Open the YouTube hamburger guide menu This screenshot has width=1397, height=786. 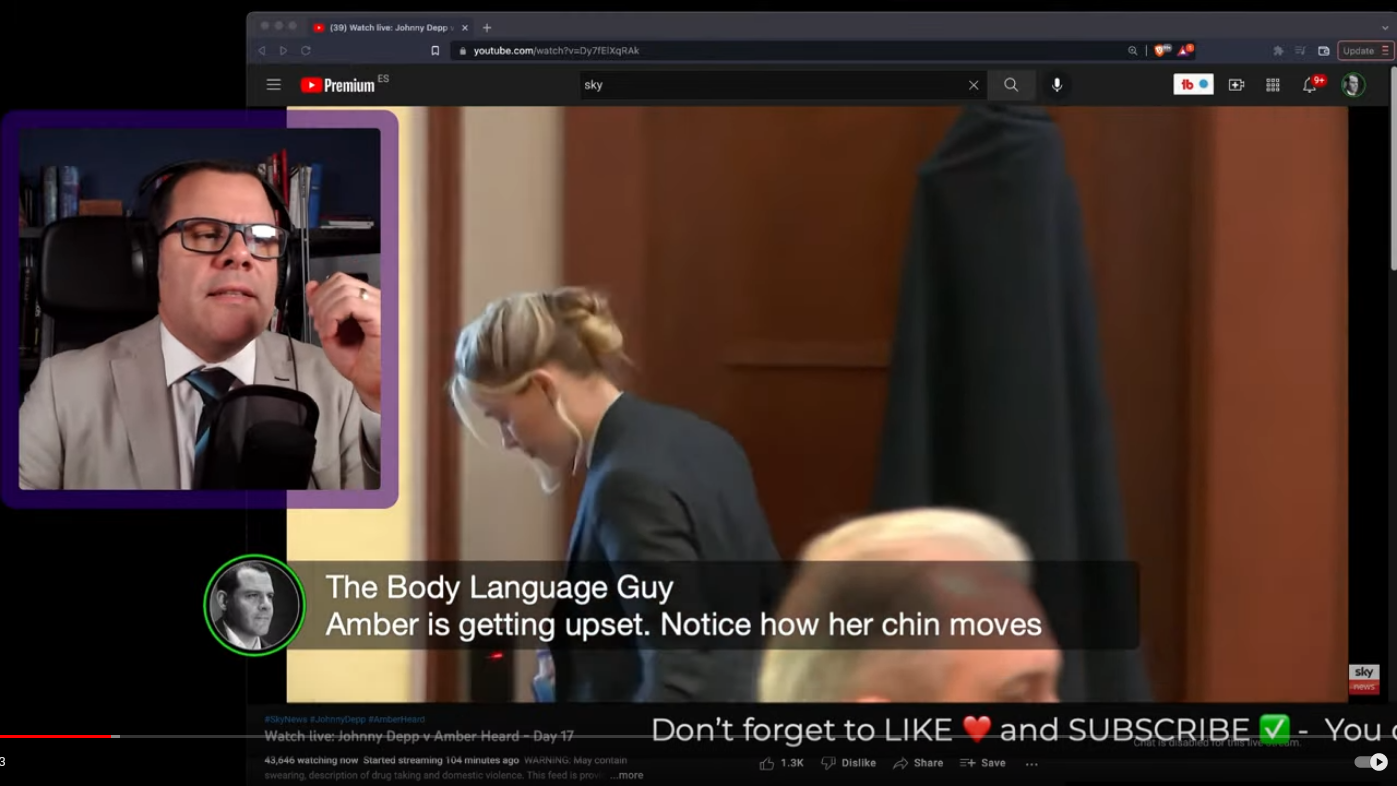click(x=273, y=85)
